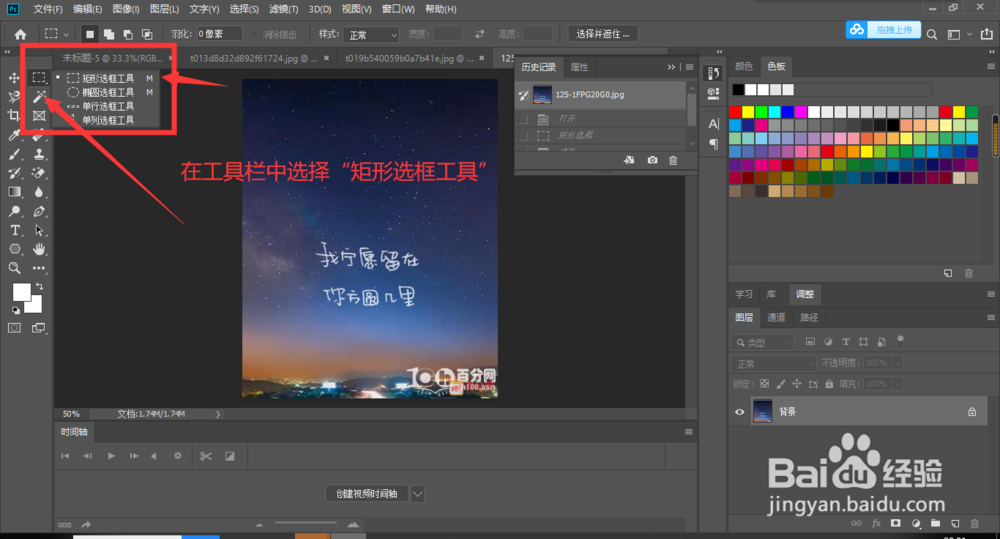Create new snapshot camera icon in History
The width and height of the screenshot is (1000, 539).
652,160
